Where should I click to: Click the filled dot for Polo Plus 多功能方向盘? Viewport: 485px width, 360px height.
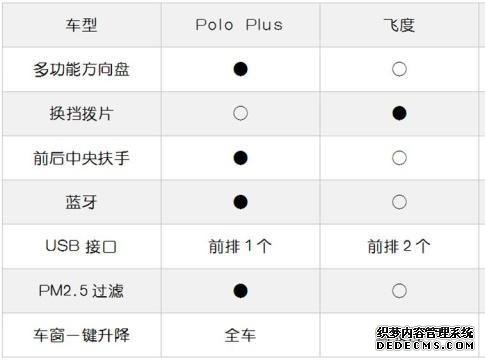240,69
